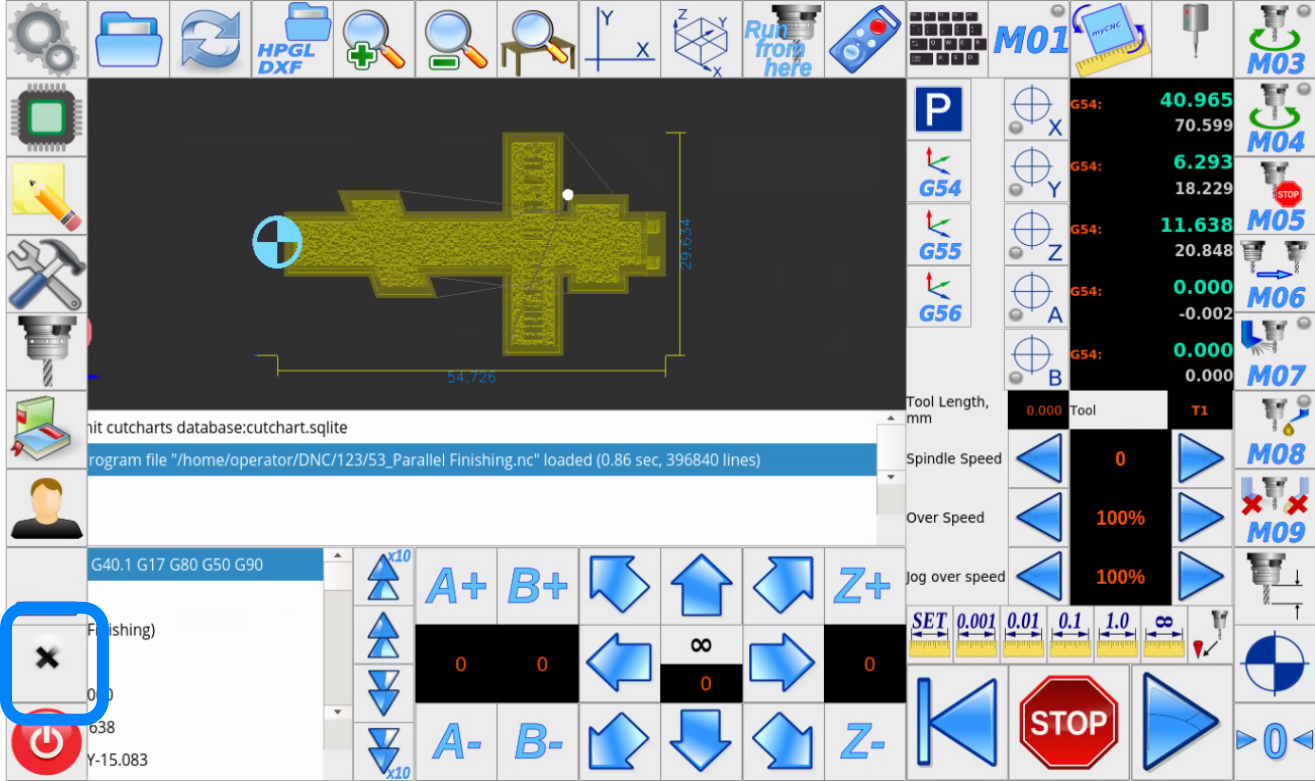Screen dimensions: 1315x781
Task: Click the Tool Length input field
Action: pyautogui.click(x=1037, y=410)
